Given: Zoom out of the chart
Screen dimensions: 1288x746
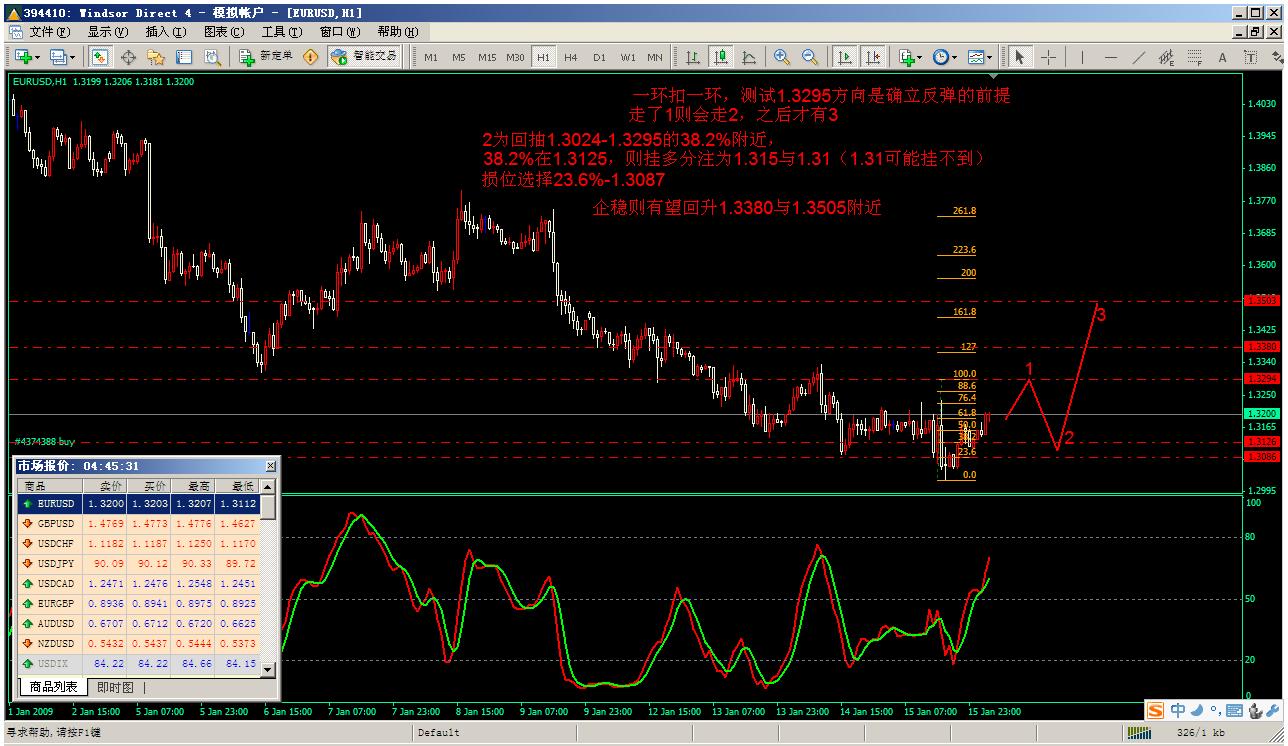Looking at the screenshot, I should point(810,57).
